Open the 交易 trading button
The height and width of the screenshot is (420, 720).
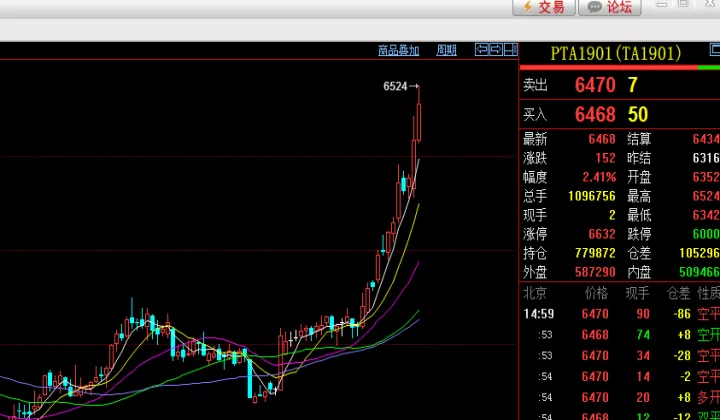click(544, 7)
